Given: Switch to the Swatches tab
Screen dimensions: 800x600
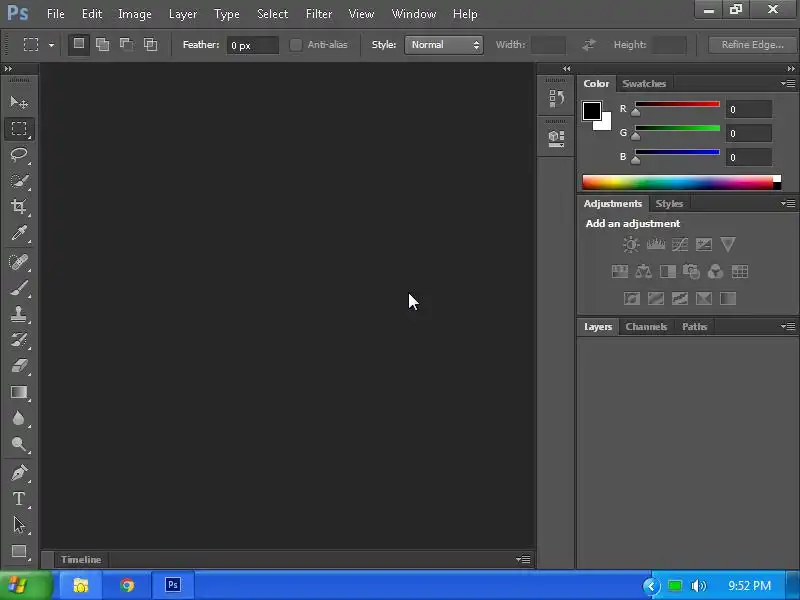Looking at the screenshot, I should [644, 84].
